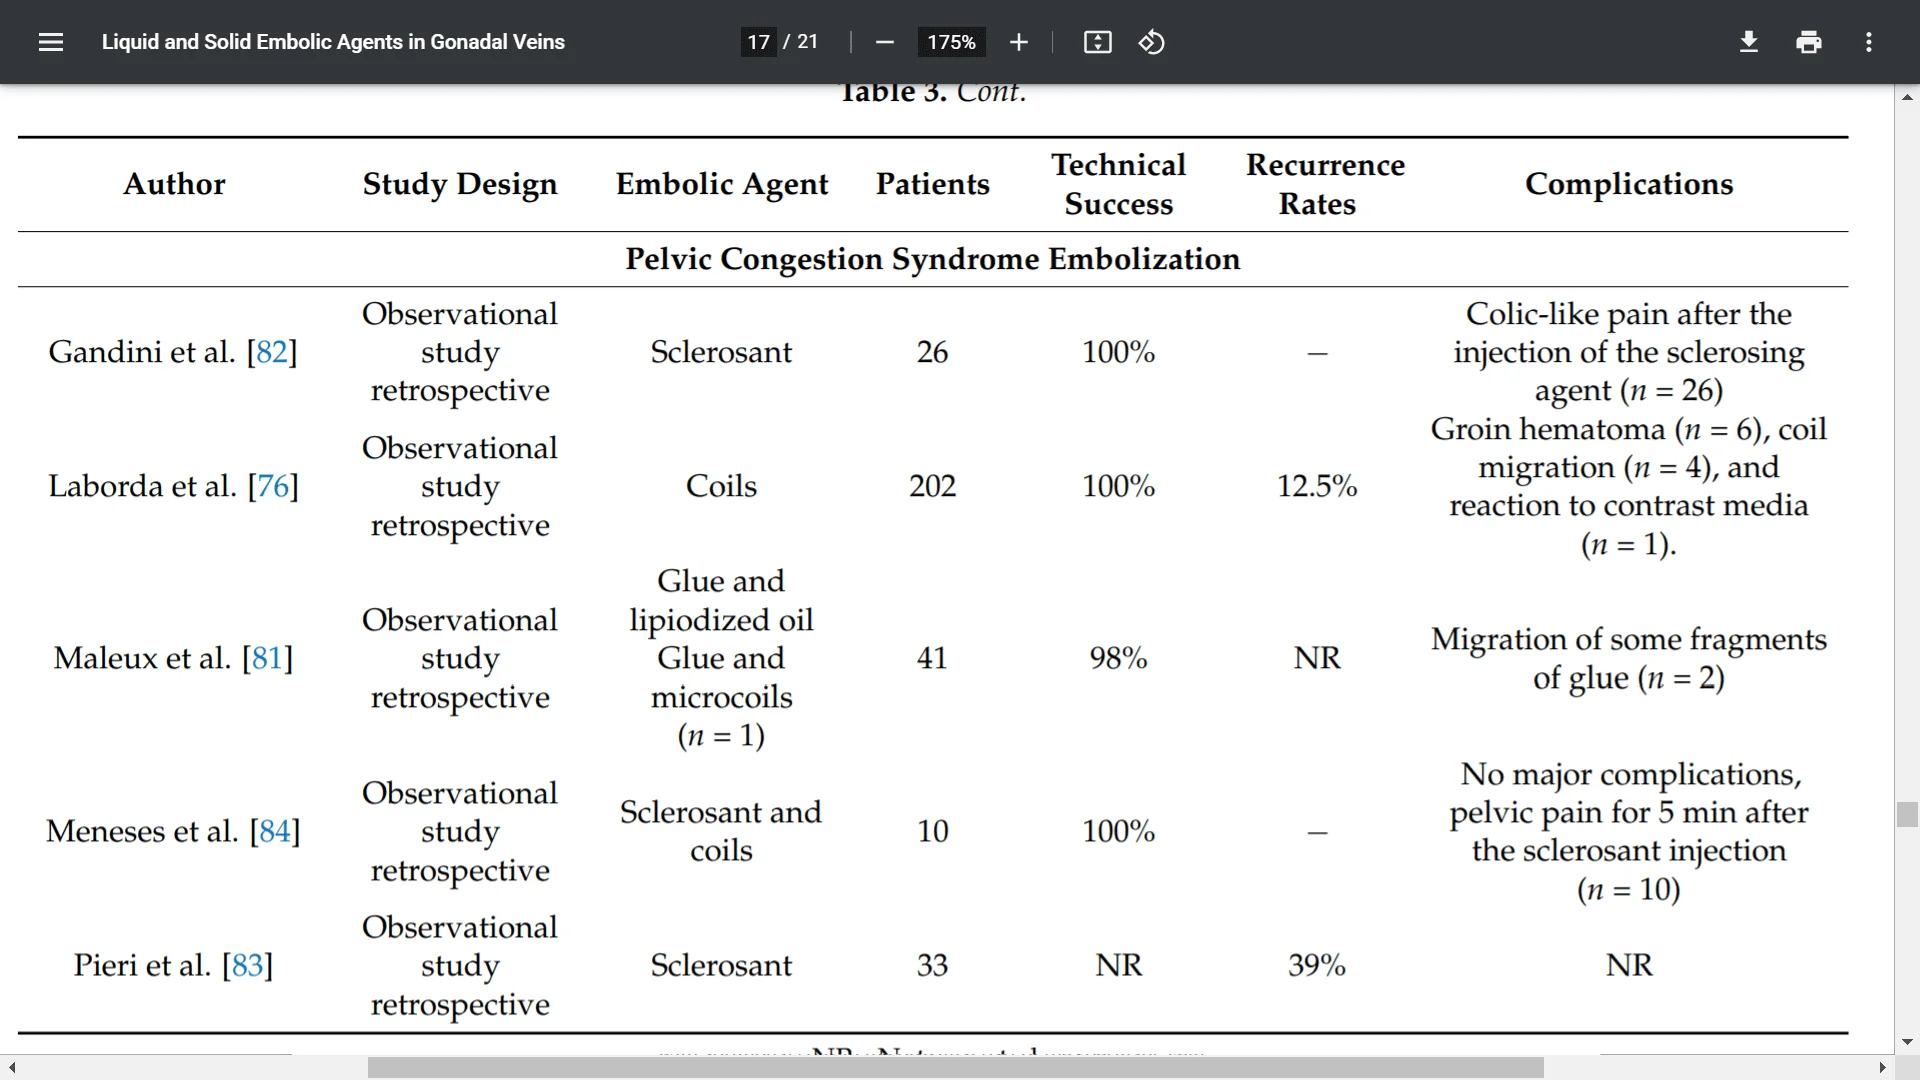Click the 'Sclerosant and coils' cell
This screenshot has width=1920, height=1080.
tap(721, 831)
